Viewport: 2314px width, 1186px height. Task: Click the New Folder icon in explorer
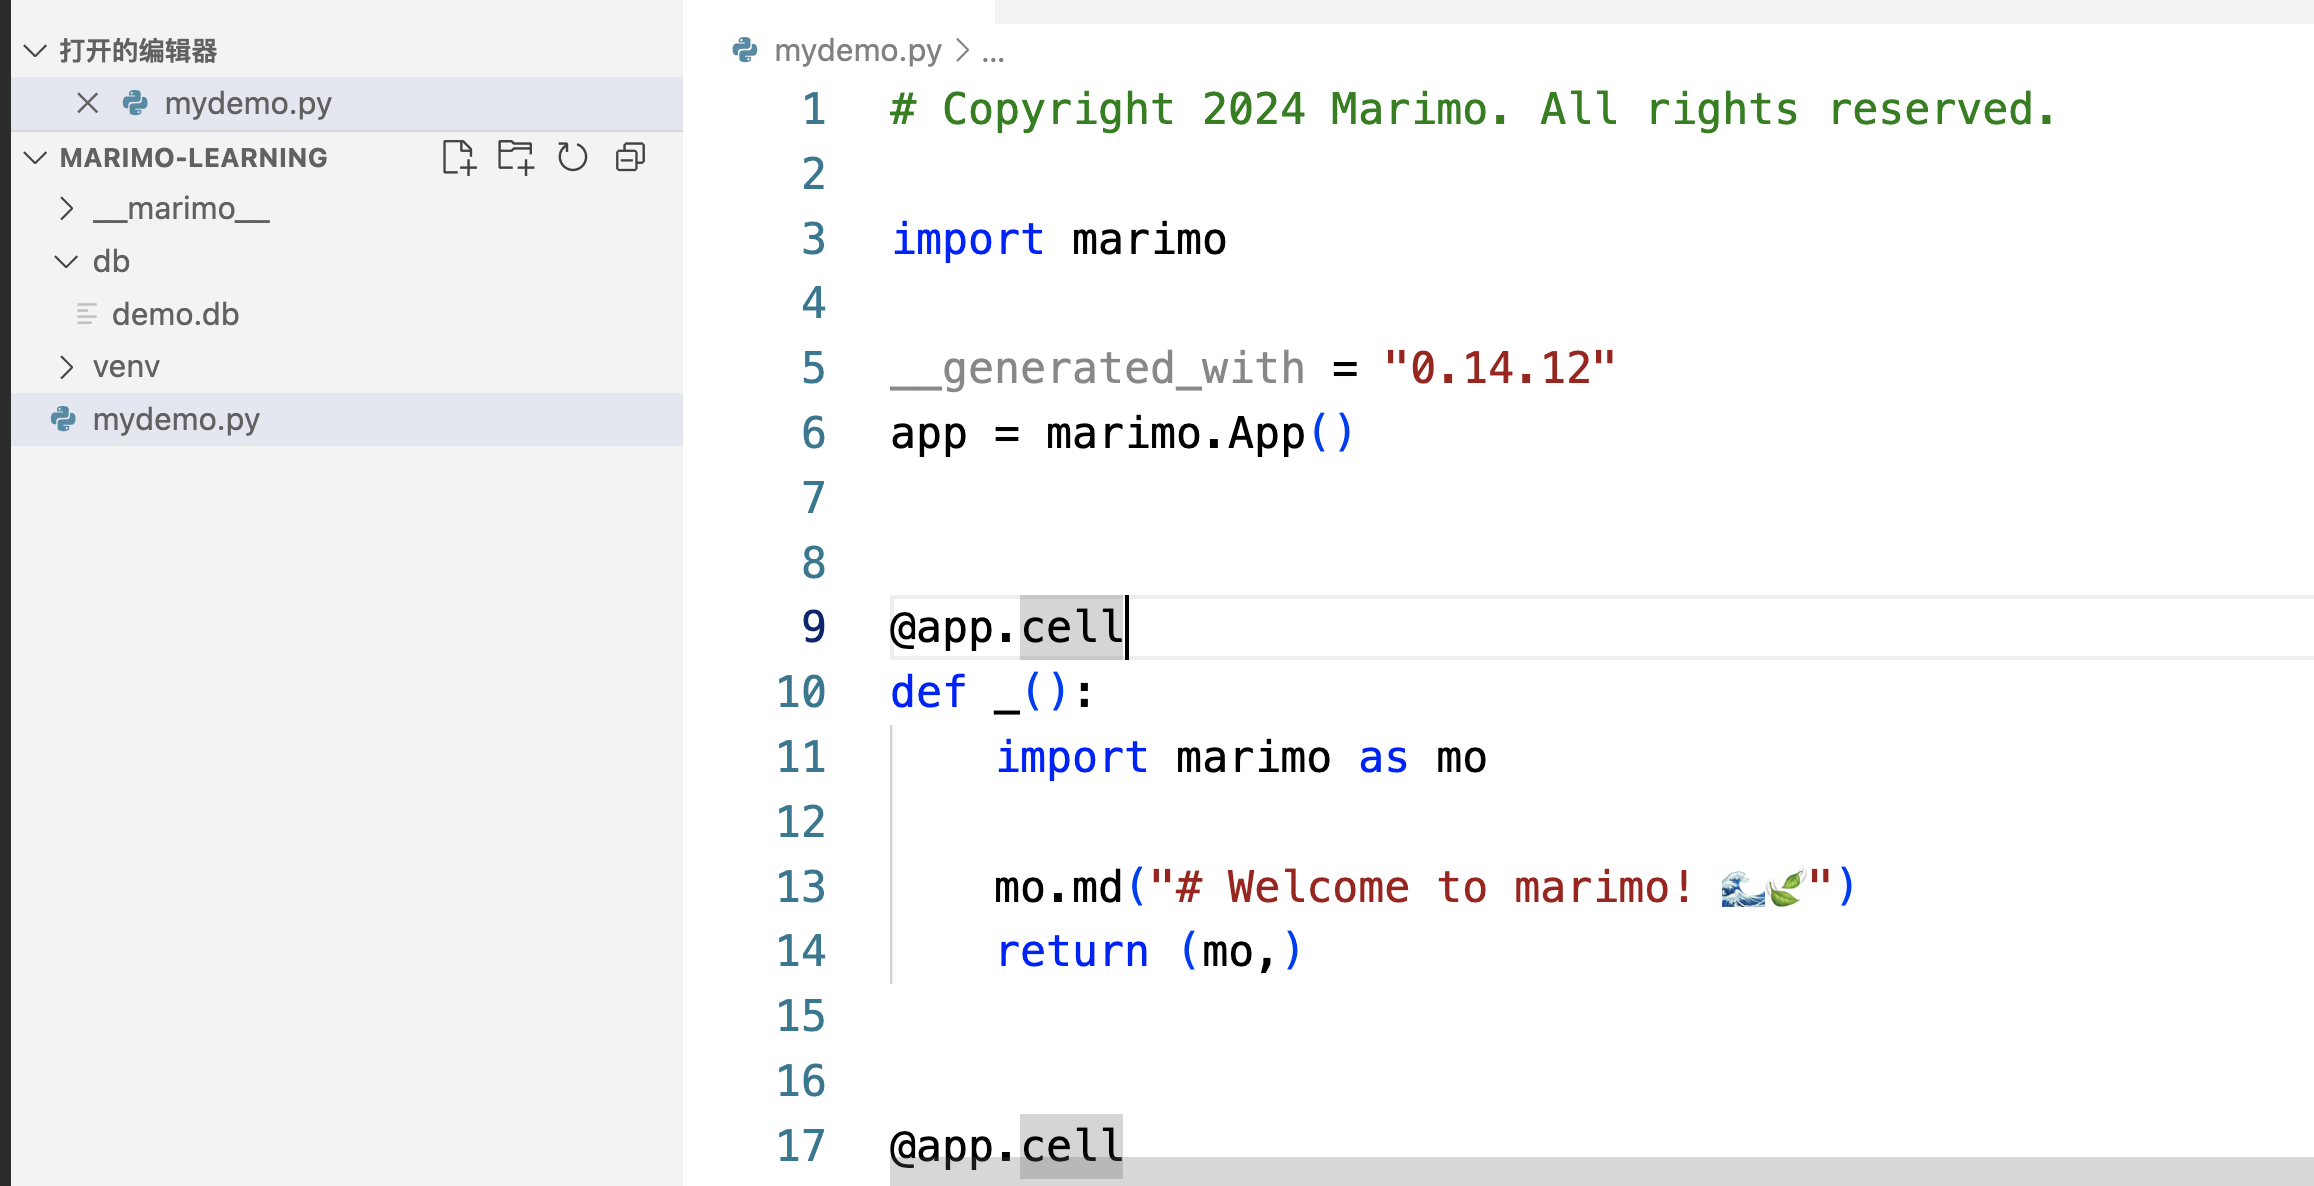[516, 158]
